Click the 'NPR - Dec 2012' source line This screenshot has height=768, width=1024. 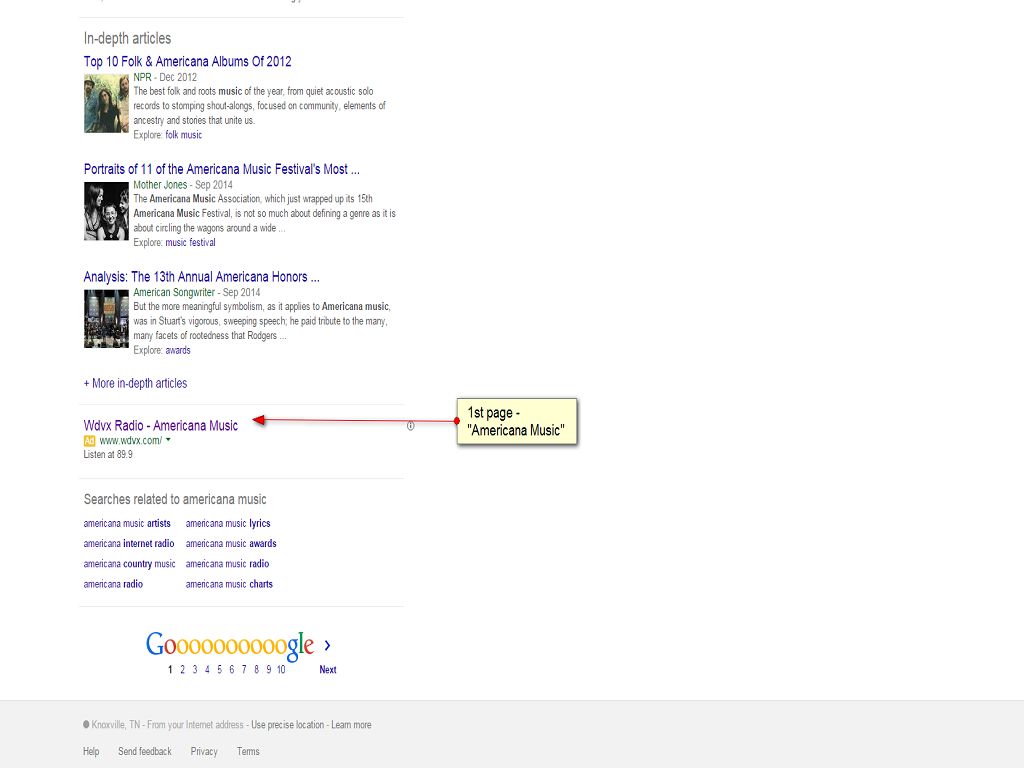(x=165, y=77)
